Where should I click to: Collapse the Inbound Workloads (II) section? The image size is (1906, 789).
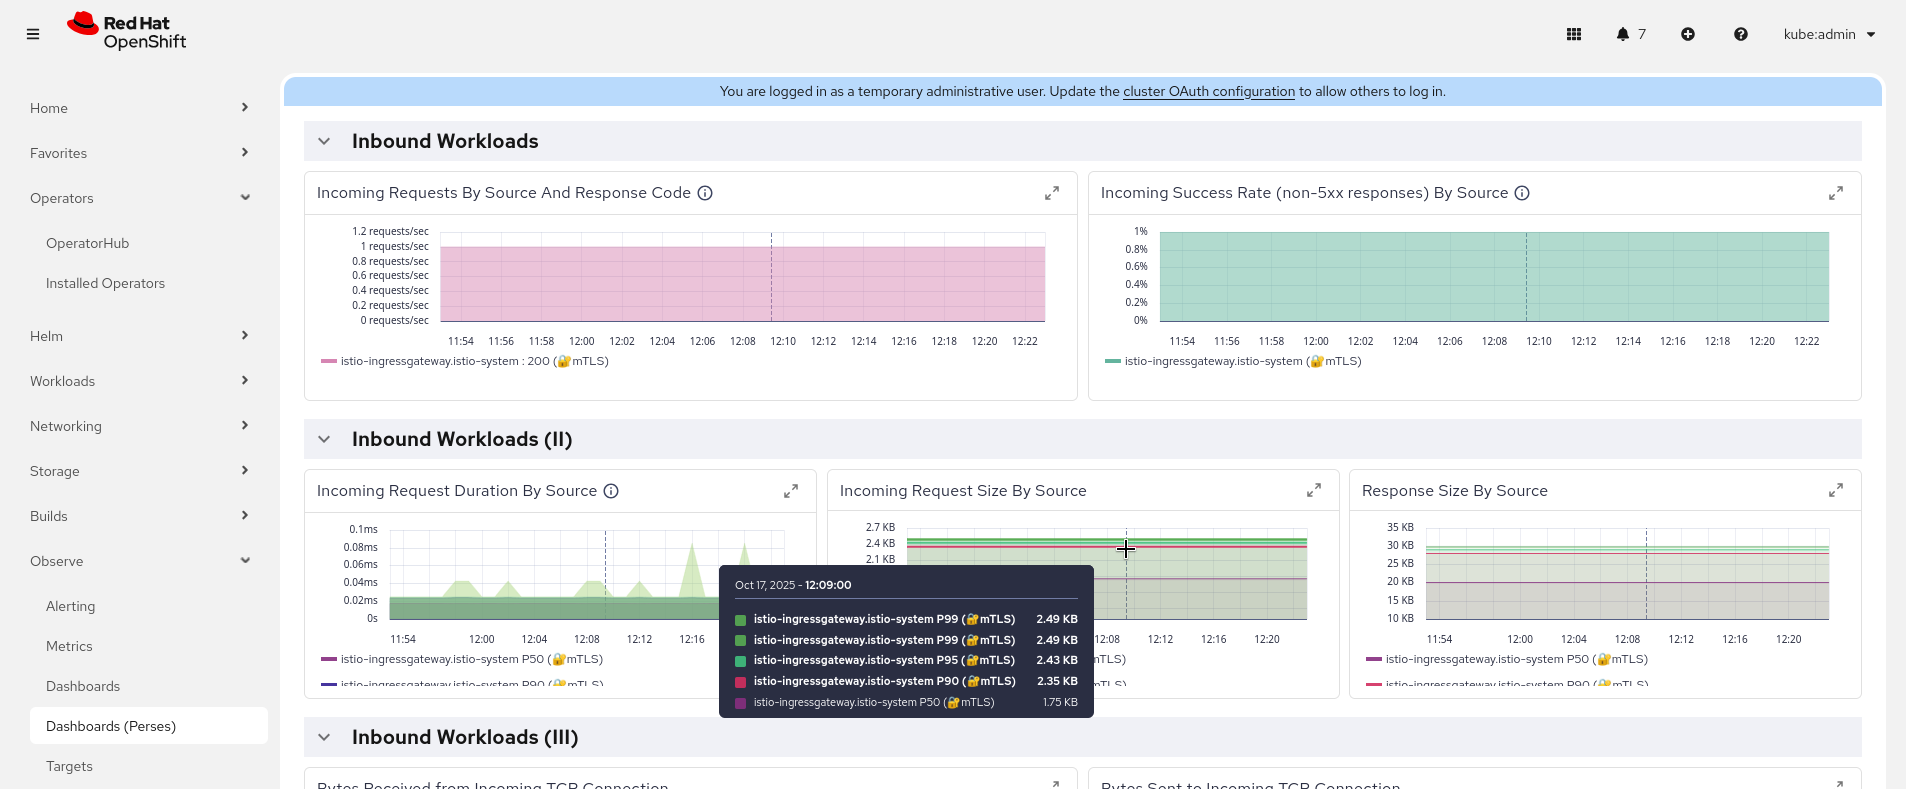(x=324, y=439)
